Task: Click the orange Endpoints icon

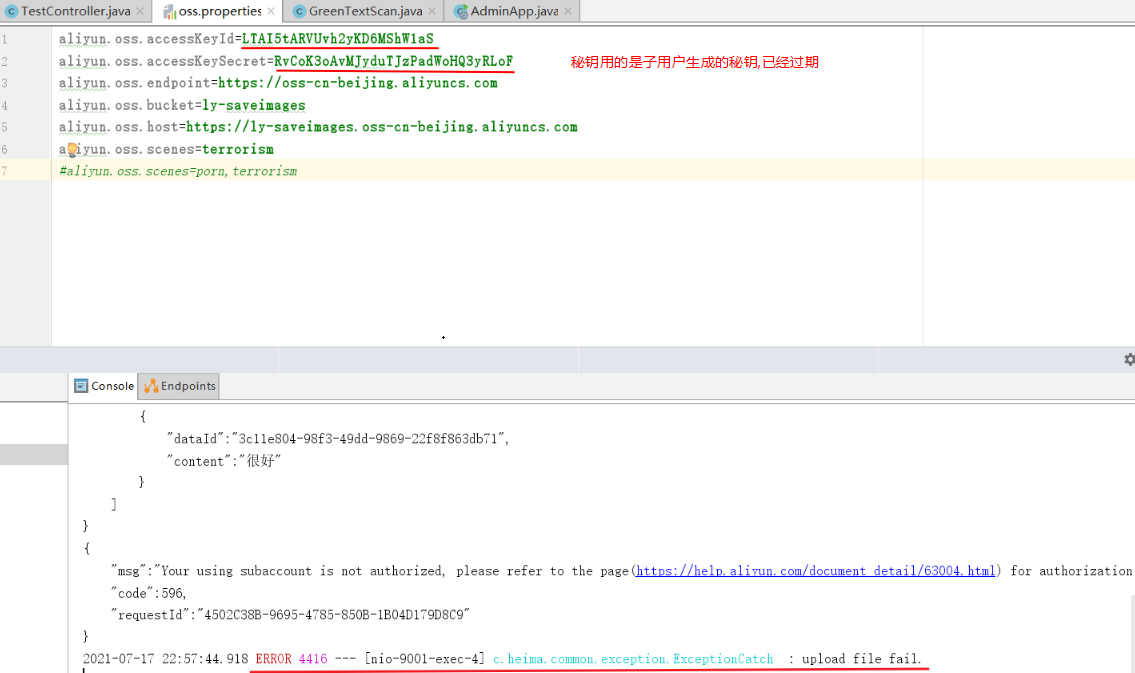Action: (150, 386)
